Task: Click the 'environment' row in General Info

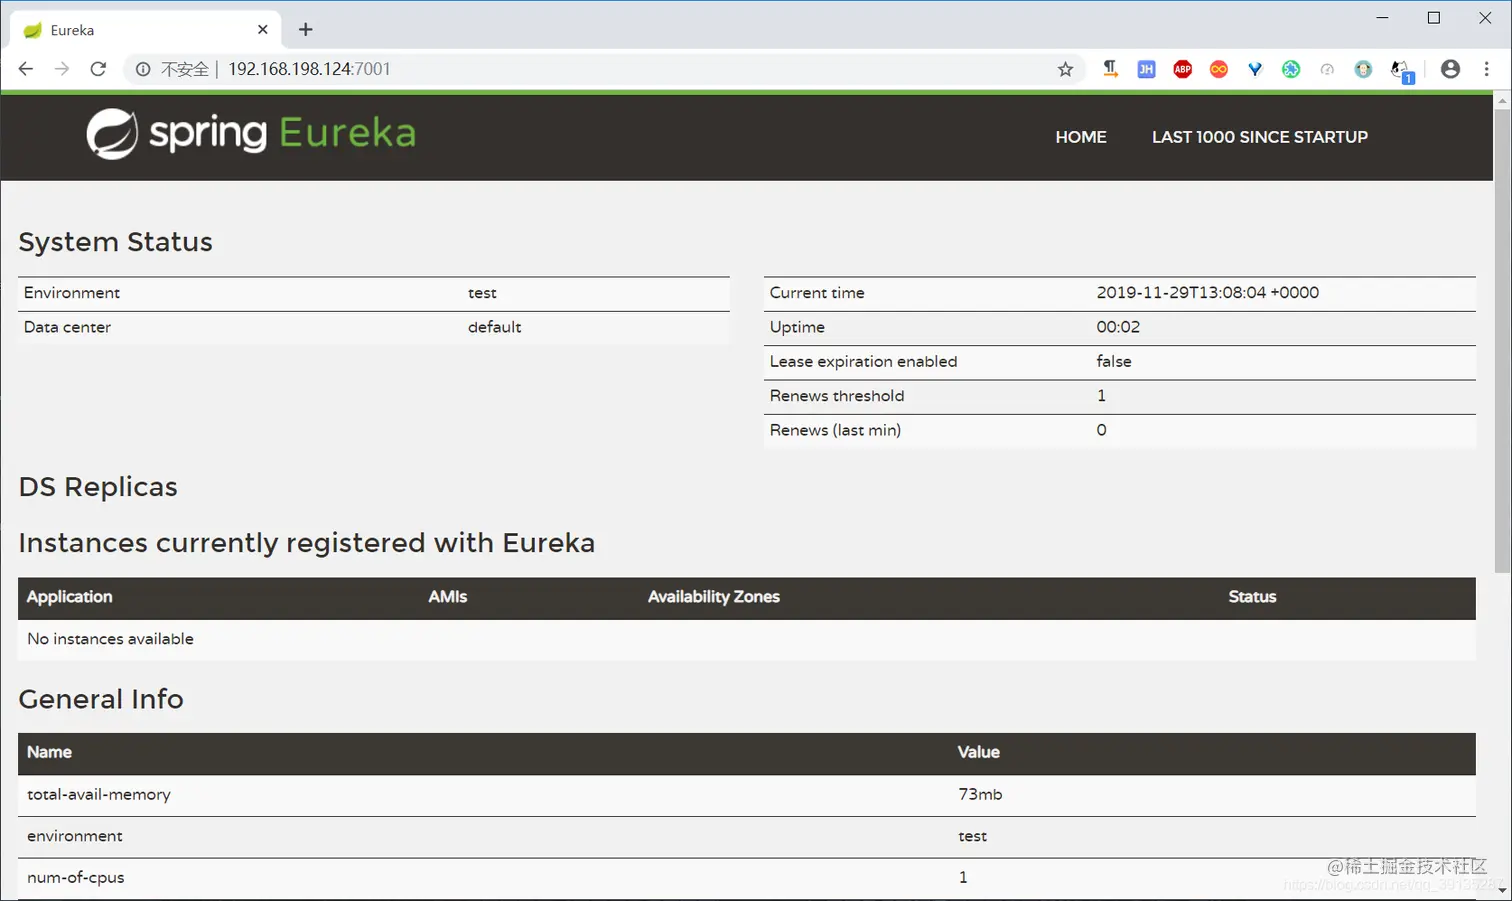Action: (x=747, y=837)
